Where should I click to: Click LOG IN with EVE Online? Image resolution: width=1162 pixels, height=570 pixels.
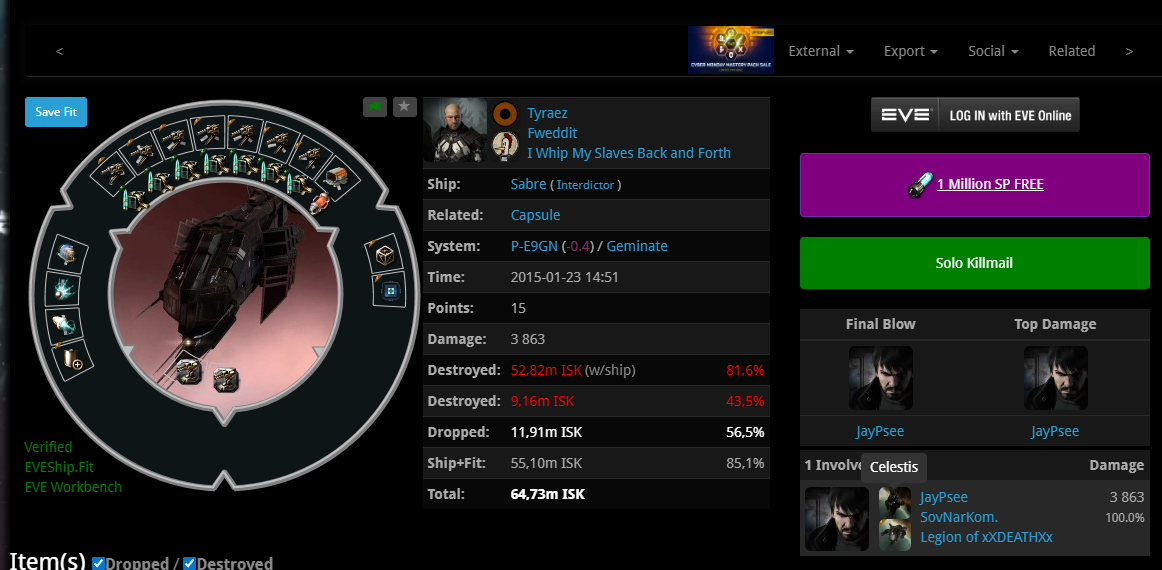pyautogui.click(x=975, y=115)
